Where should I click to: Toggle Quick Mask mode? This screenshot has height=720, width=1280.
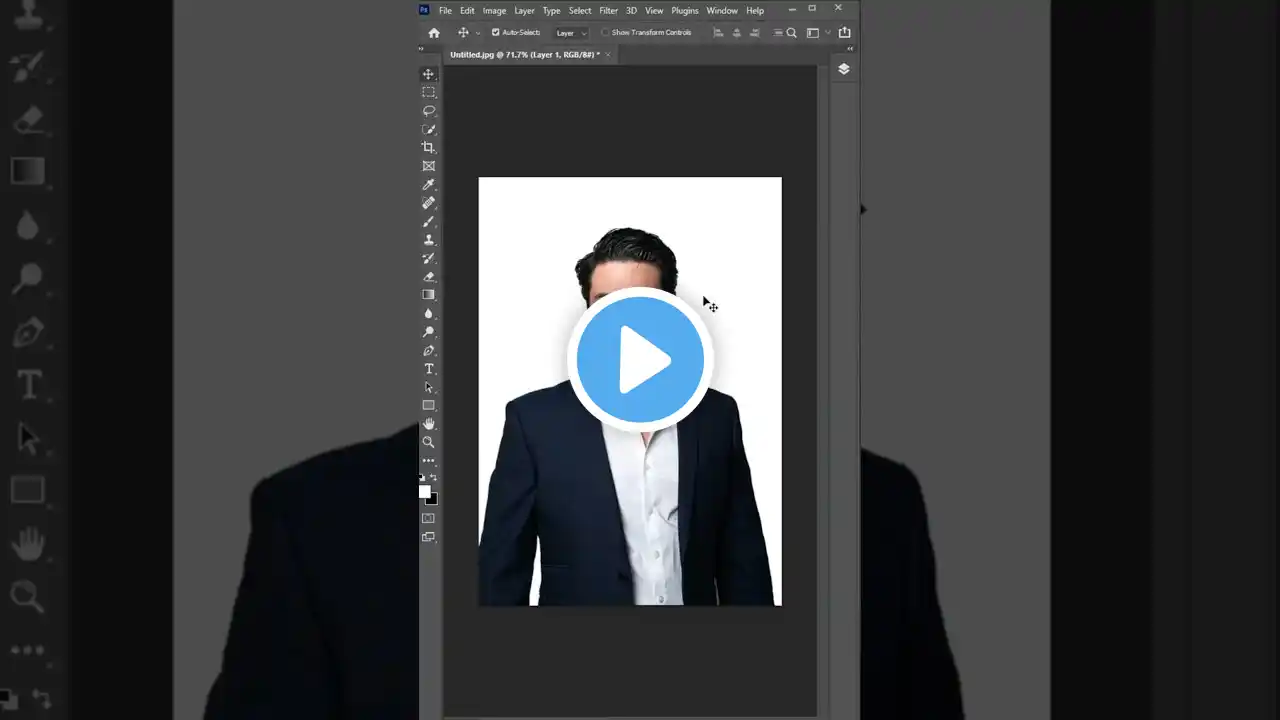[x=428, y=518]
